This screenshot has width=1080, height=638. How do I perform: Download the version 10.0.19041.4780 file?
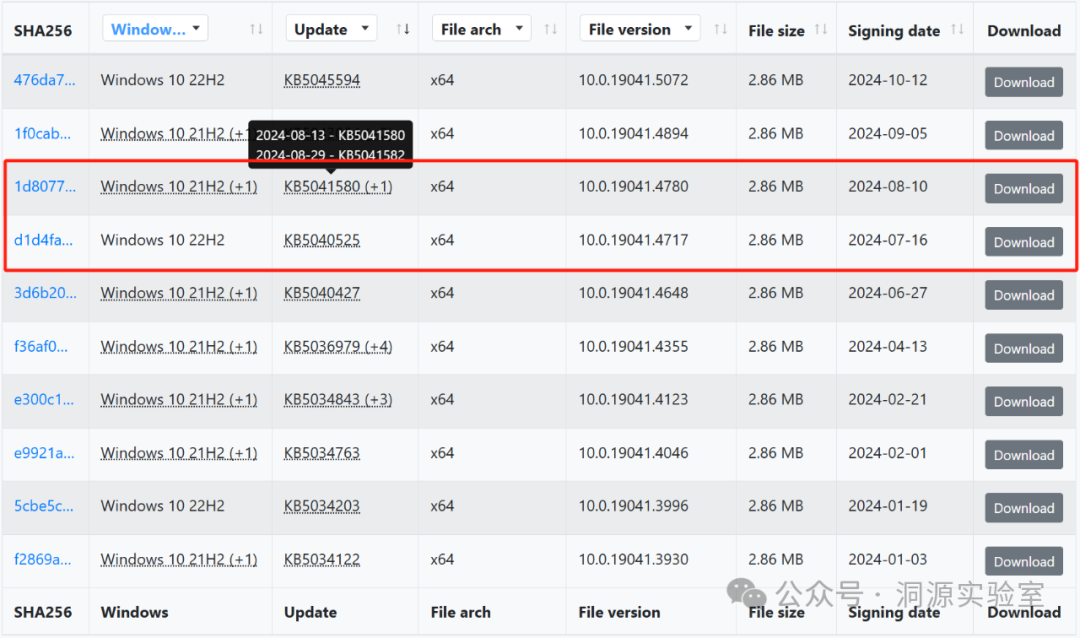tap(1024, 189)
